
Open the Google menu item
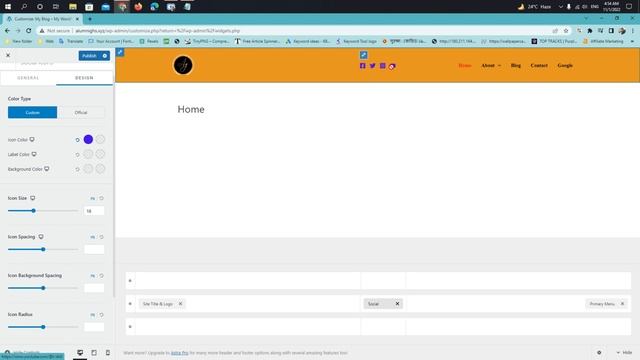click(565, 65)
